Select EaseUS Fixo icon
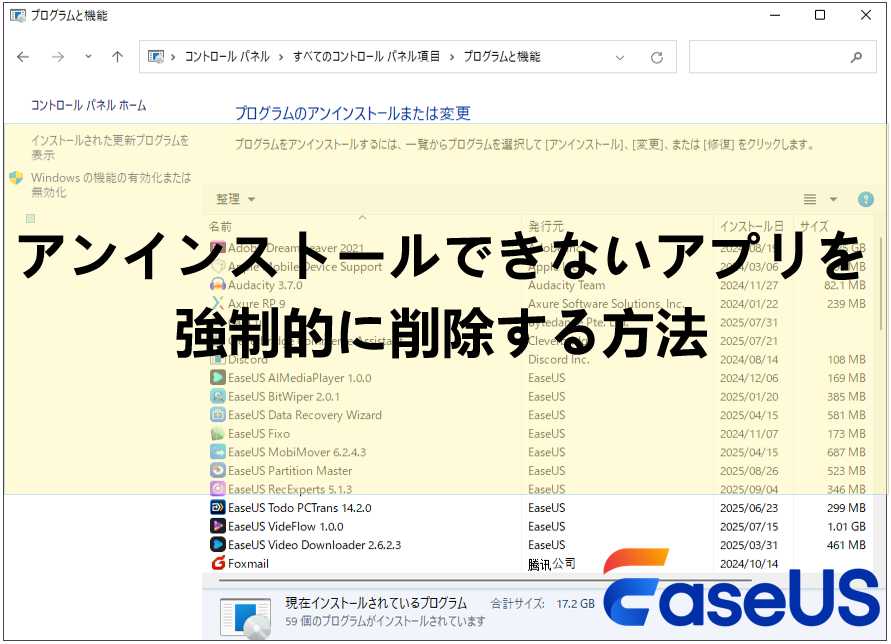Viewport: 891px width, 644px height. (x=218, y=433)
